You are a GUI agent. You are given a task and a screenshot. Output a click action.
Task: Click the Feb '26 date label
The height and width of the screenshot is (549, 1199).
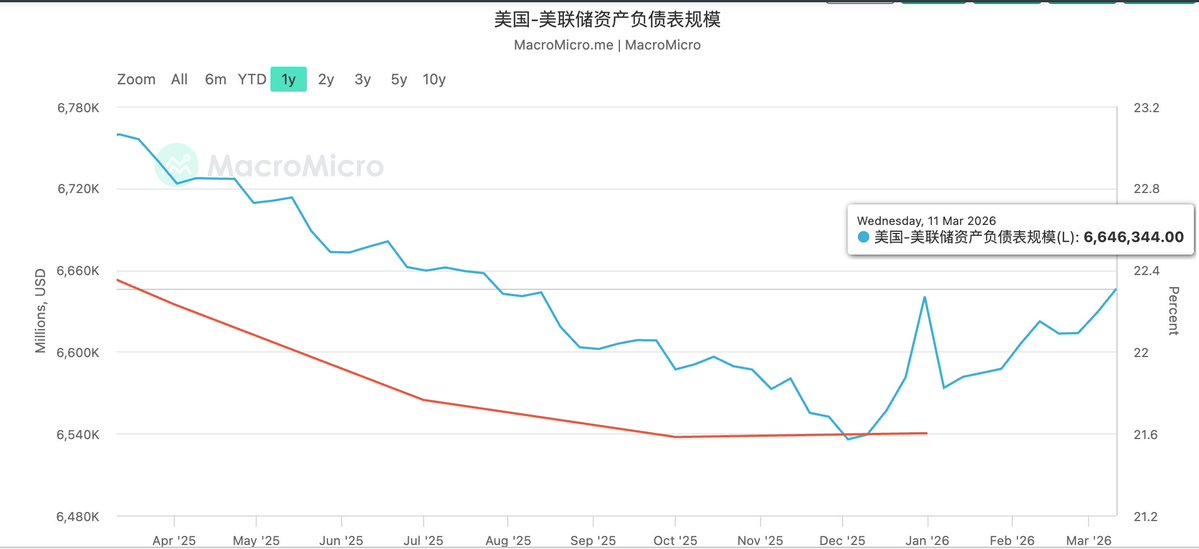pos(1012,540)
